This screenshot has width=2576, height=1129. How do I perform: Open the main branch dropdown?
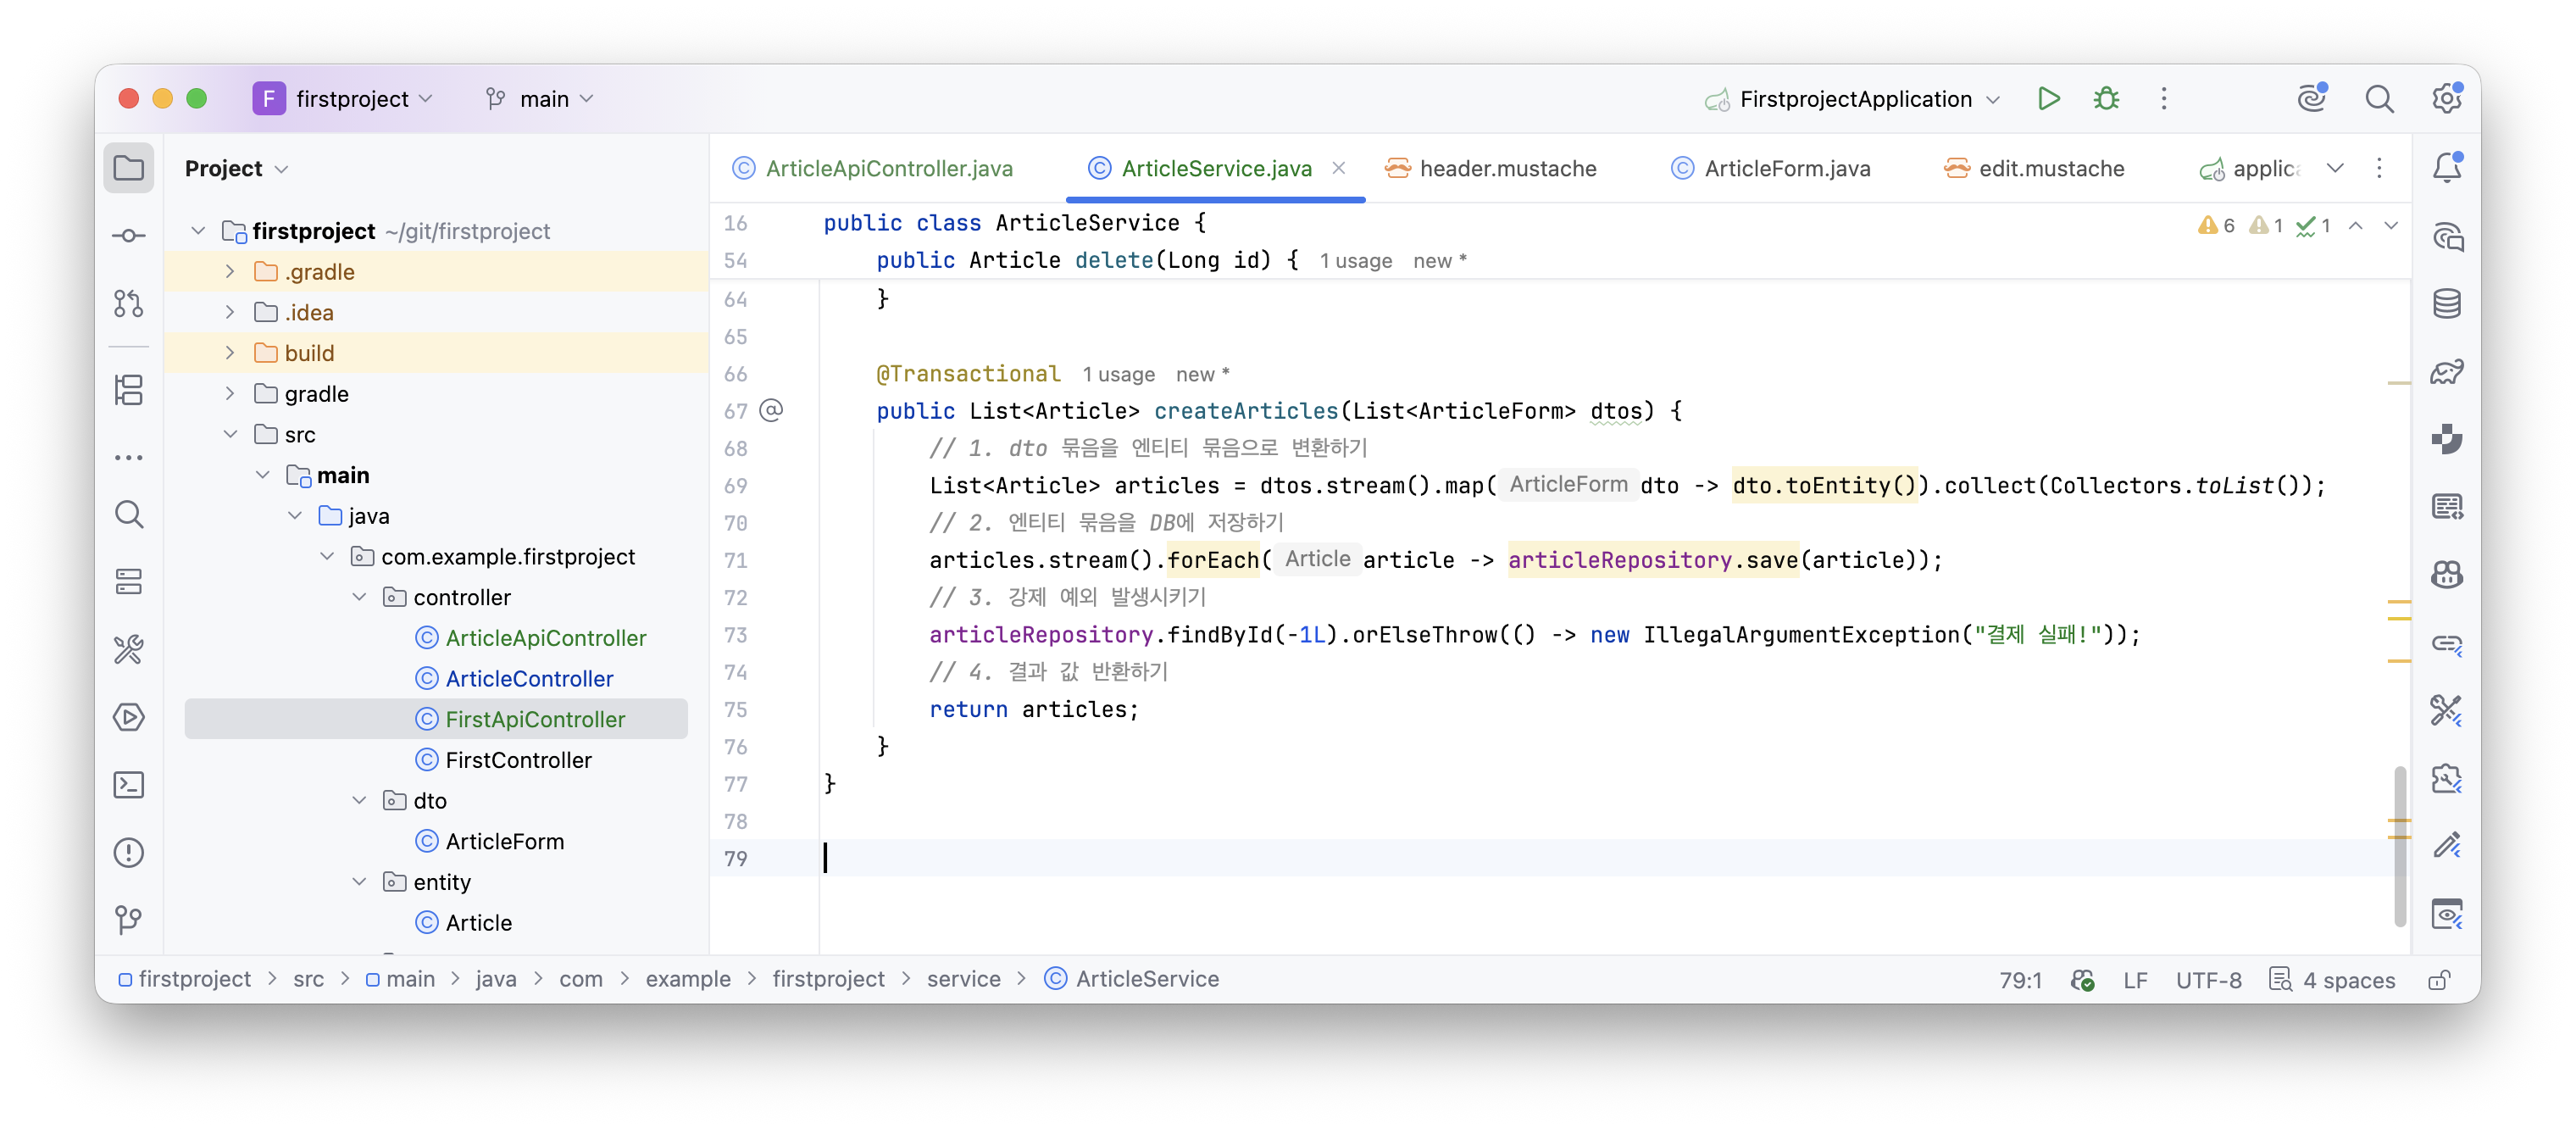540,98
